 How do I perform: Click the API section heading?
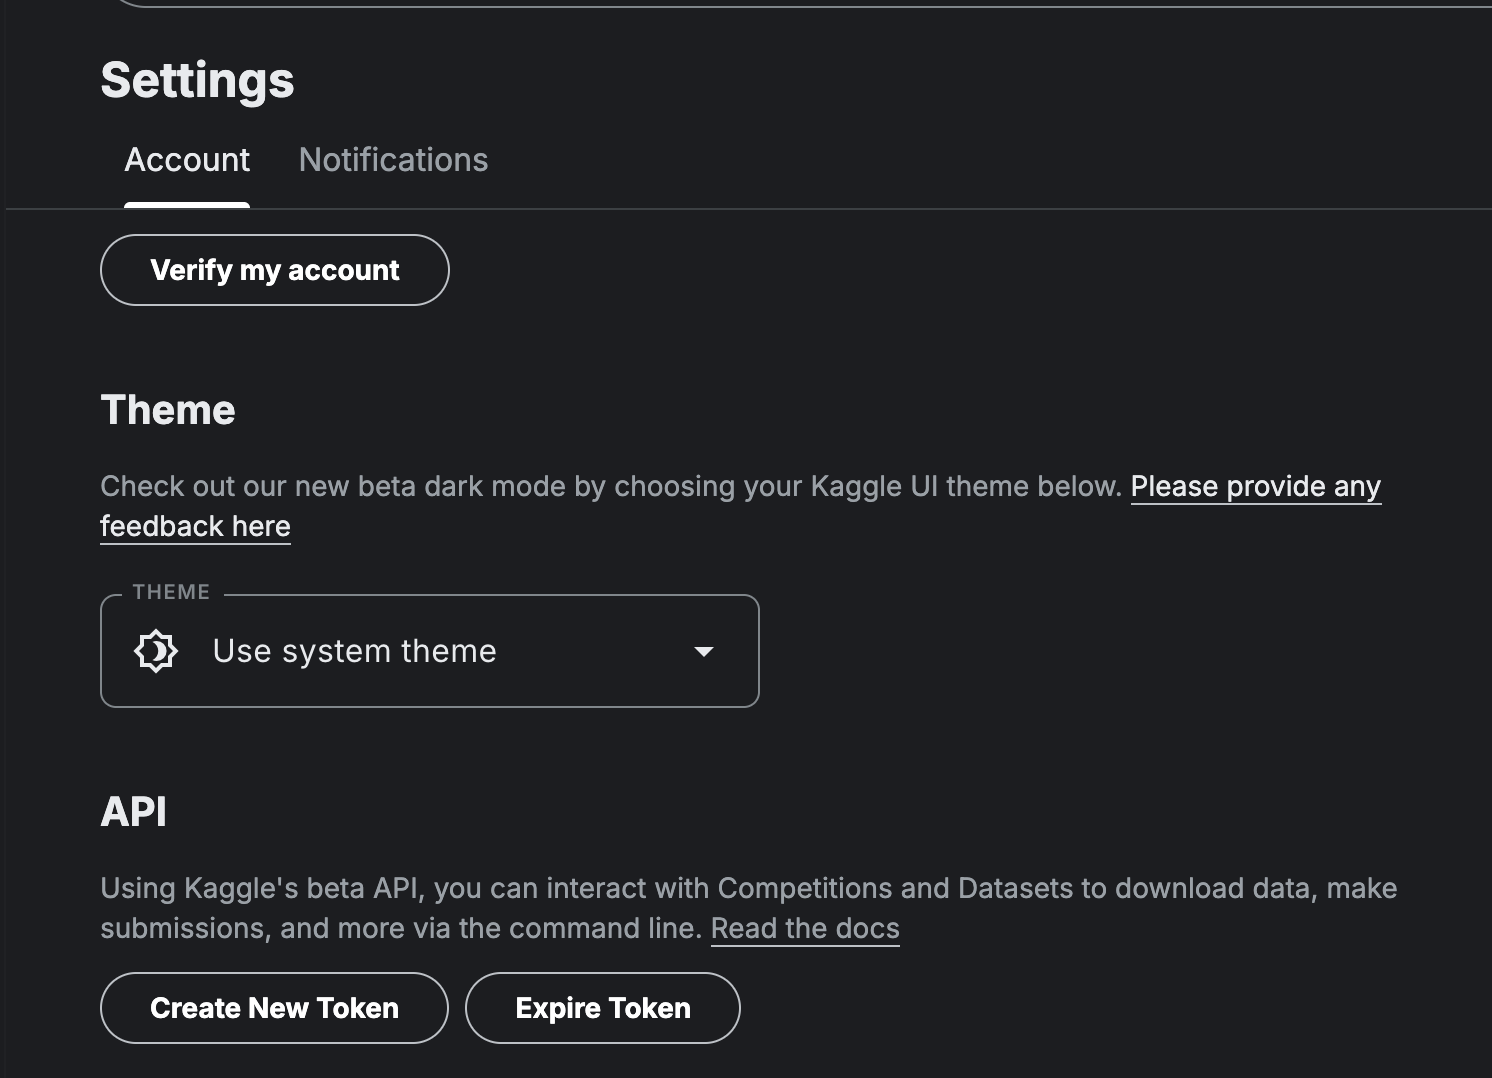[134, 812]
